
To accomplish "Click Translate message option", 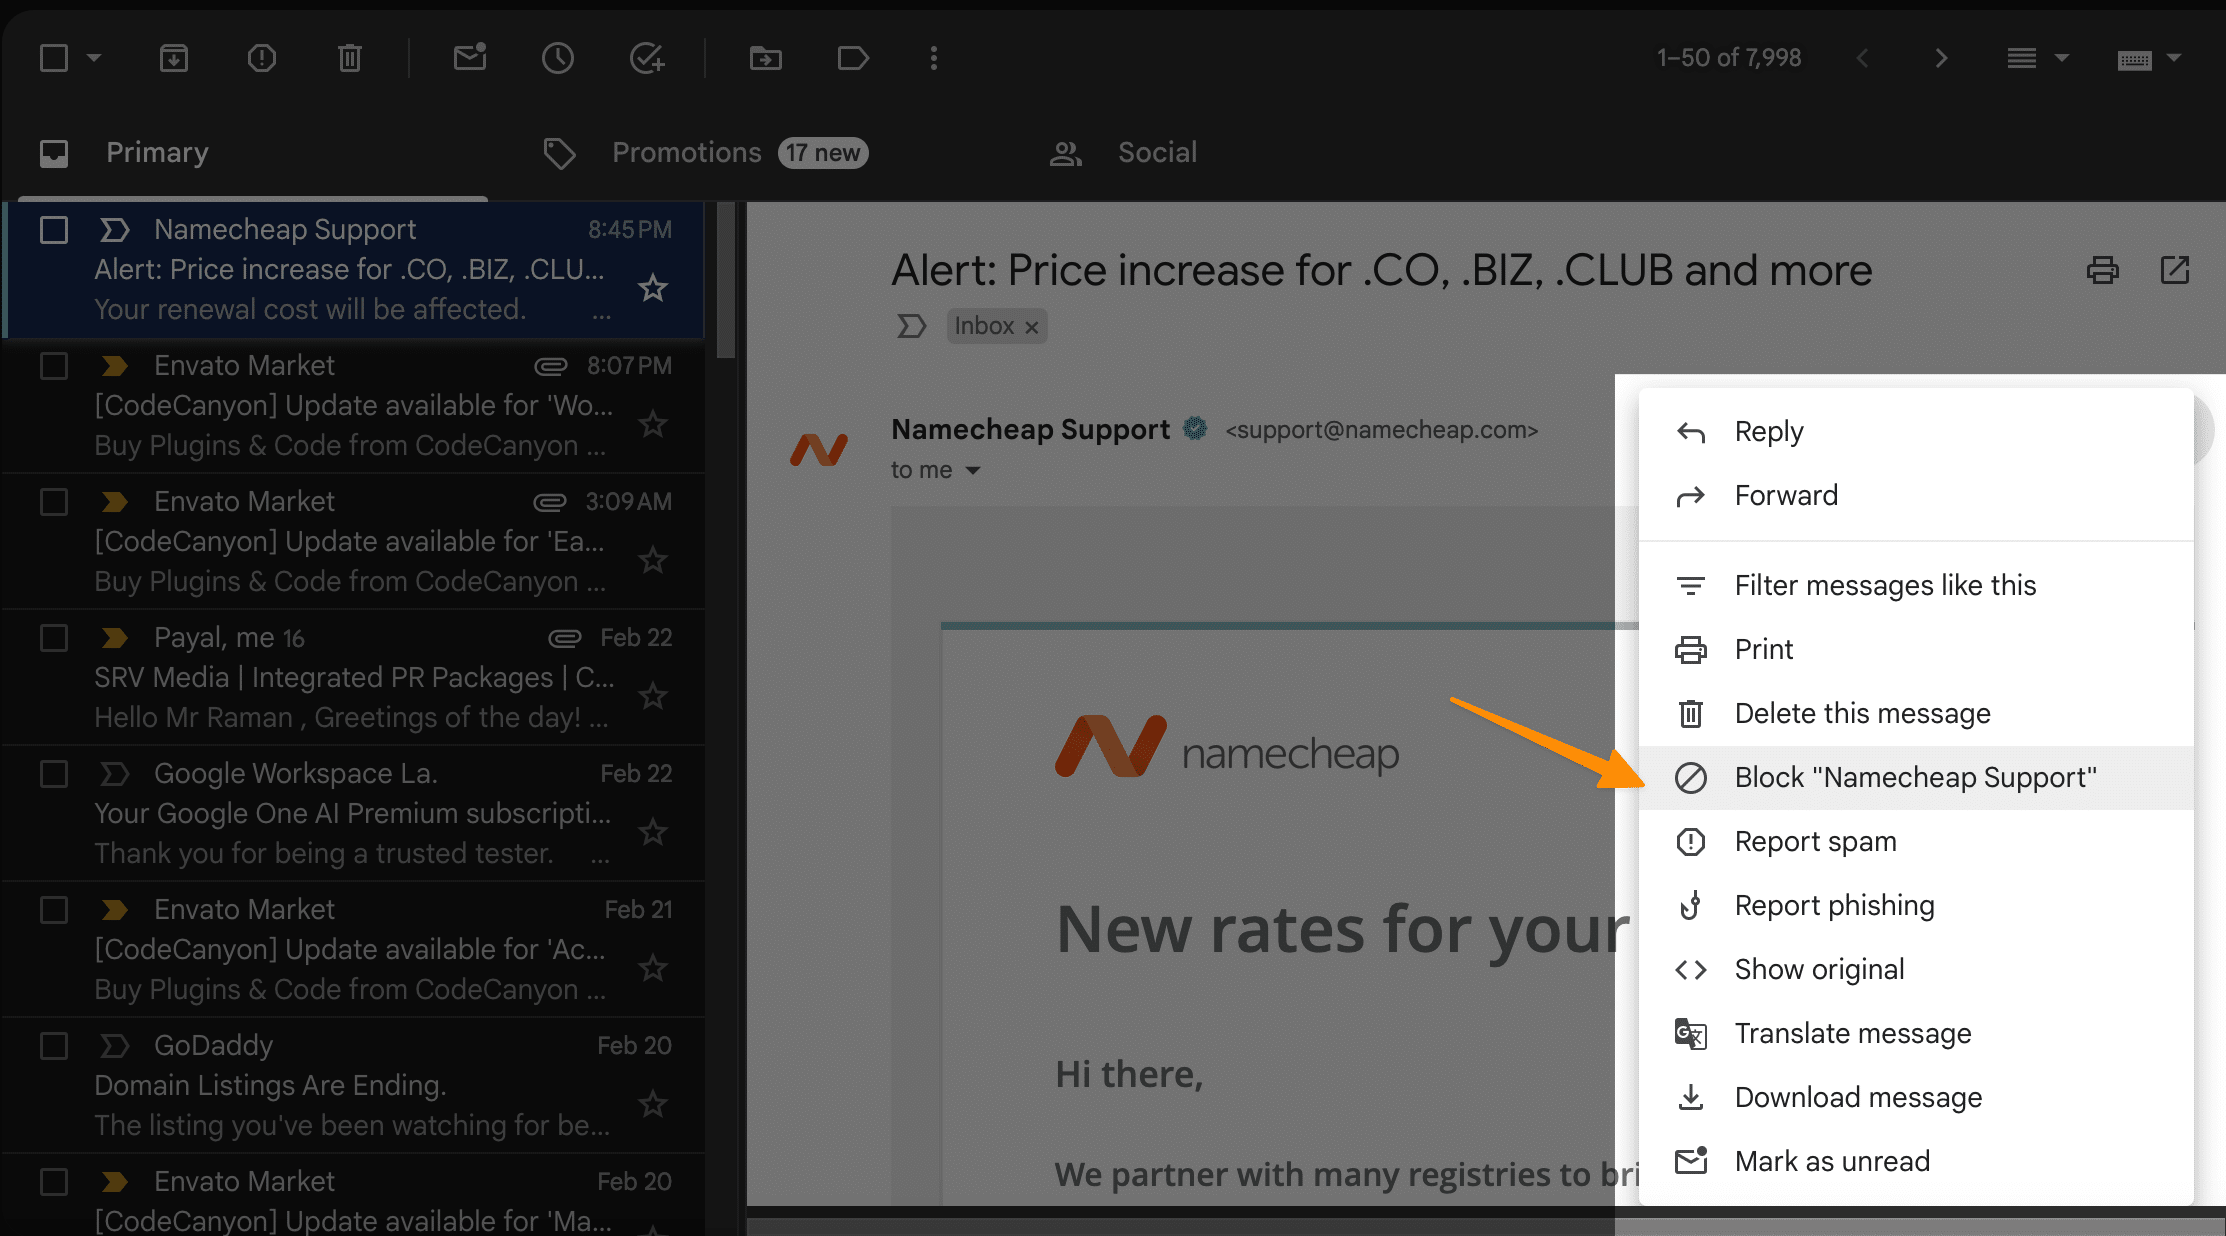I will point(1852,1034).
